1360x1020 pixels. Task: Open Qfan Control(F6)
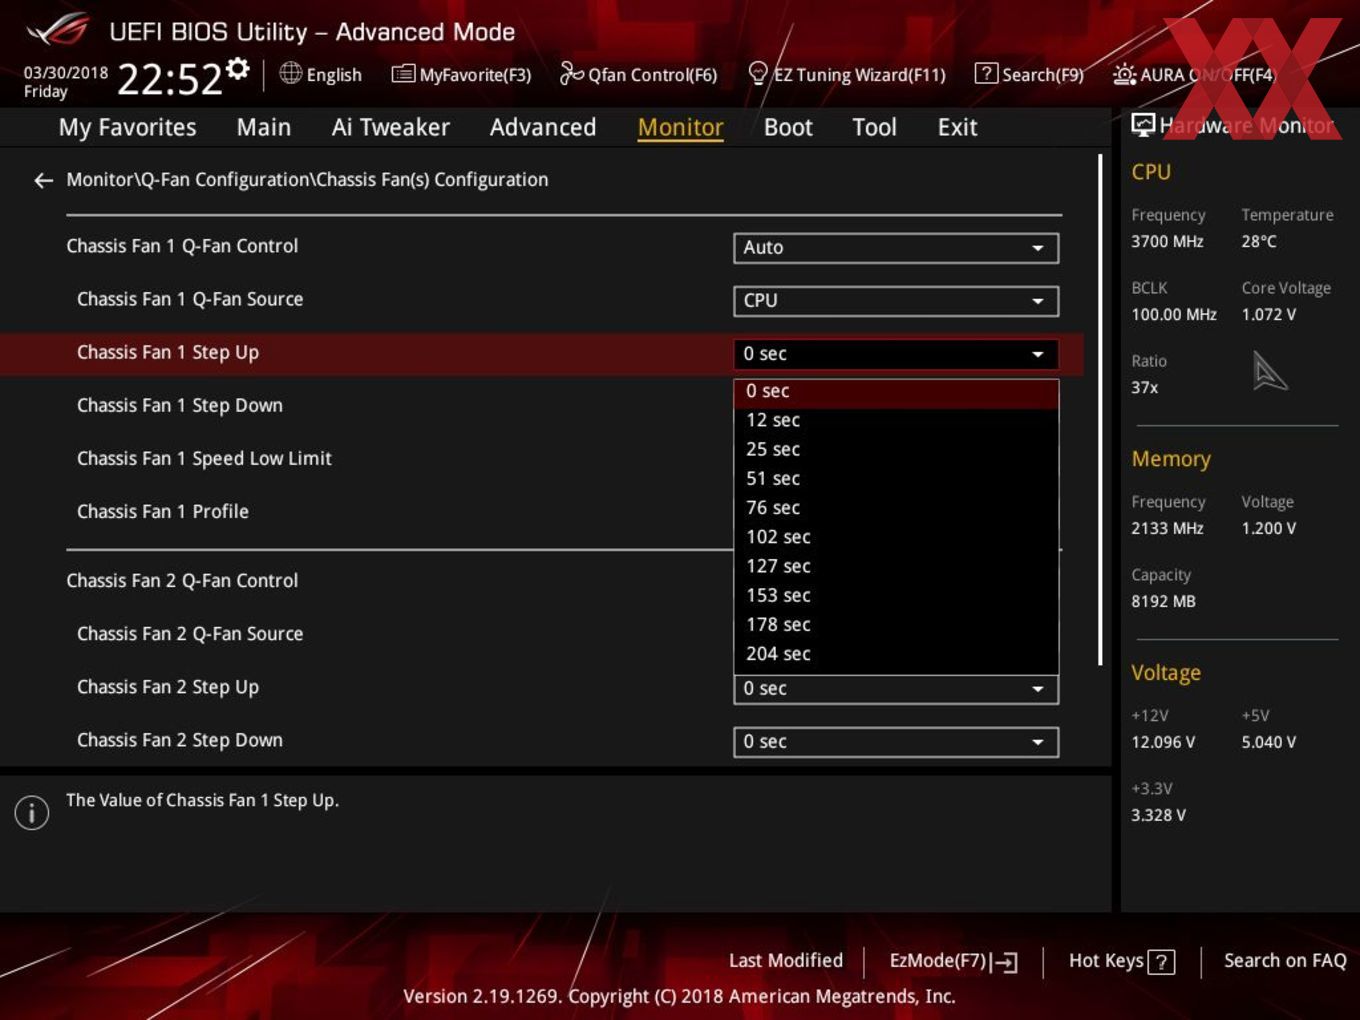click(x=638, y=74)
